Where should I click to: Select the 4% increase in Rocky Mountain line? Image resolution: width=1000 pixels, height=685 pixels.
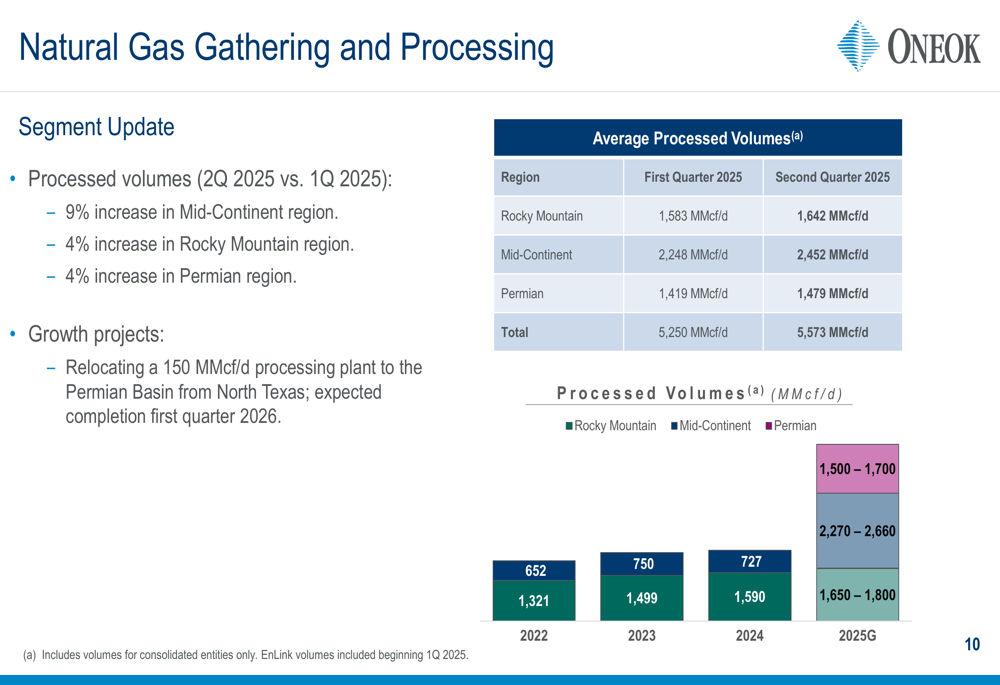pyautogui.click(x=209, y=244)
